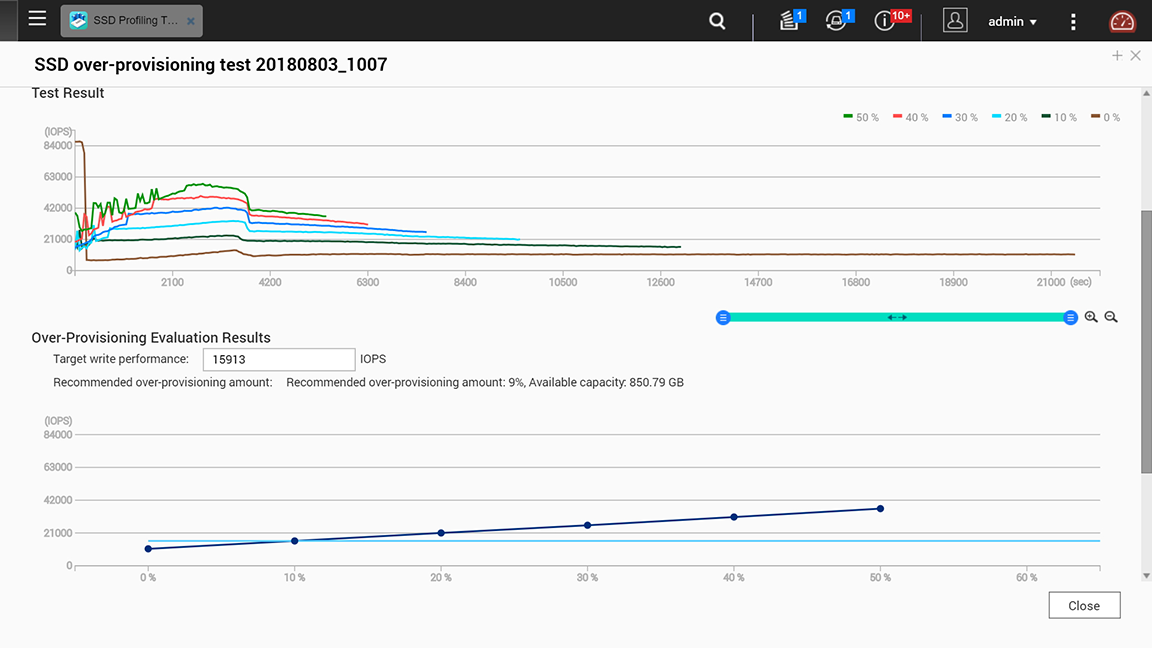
Task: Zoom in on the test result chart
Action: (x=1091, y=317)
